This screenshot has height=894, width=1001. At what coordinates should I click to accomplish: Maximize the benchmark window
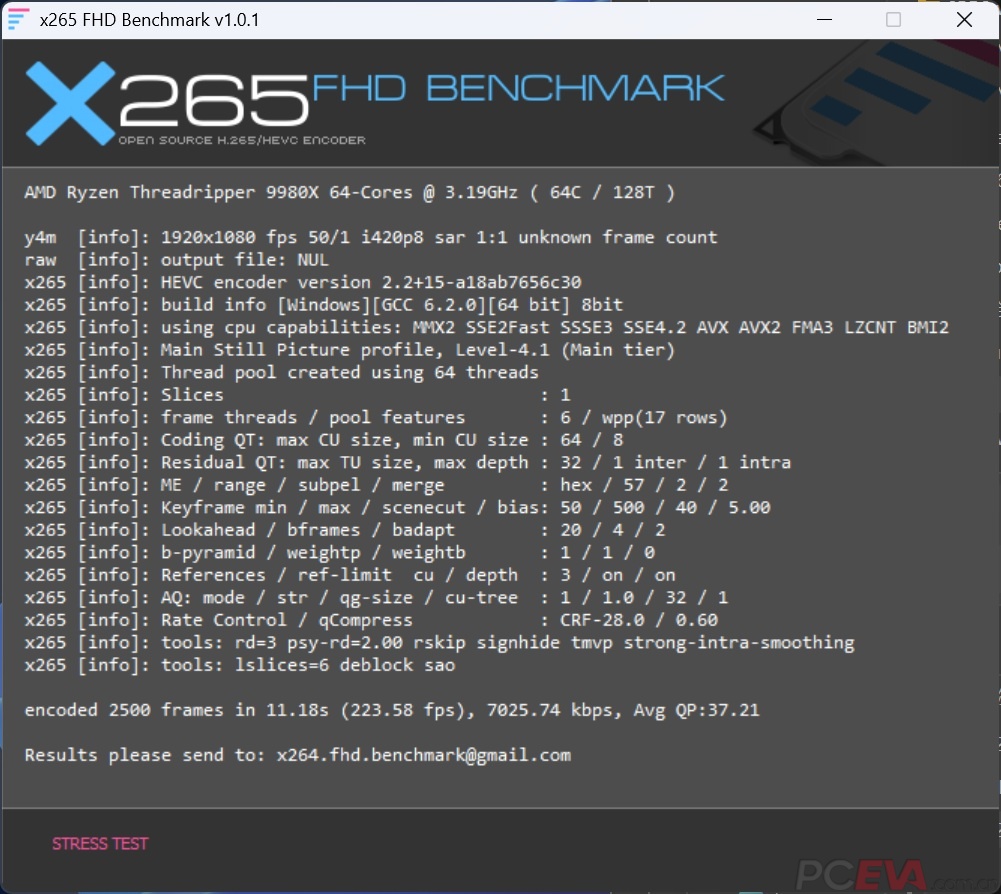pyautogui.click(x=893, y=20)
